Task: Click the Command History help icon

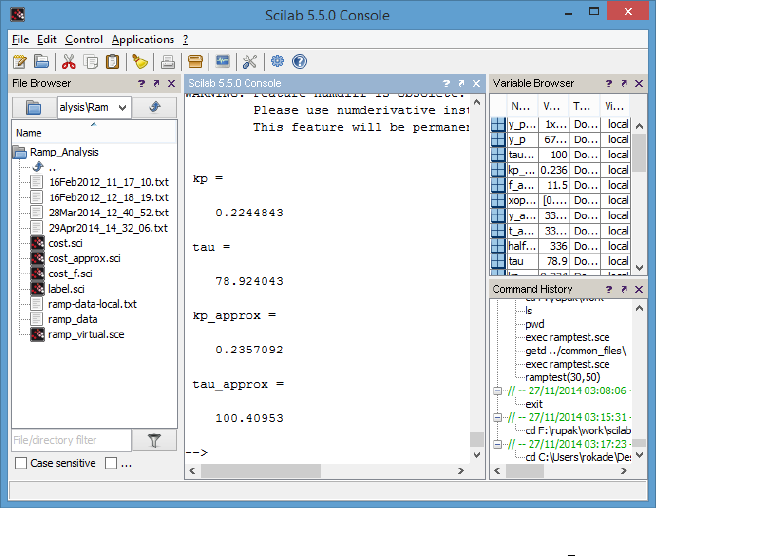Action: click(x=609, y=289)
